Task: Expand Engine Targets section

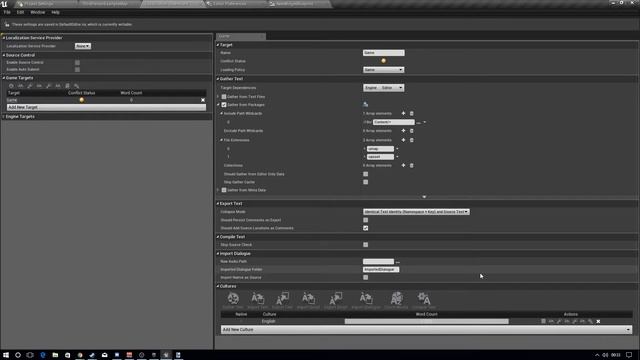Action: point(4,117)
